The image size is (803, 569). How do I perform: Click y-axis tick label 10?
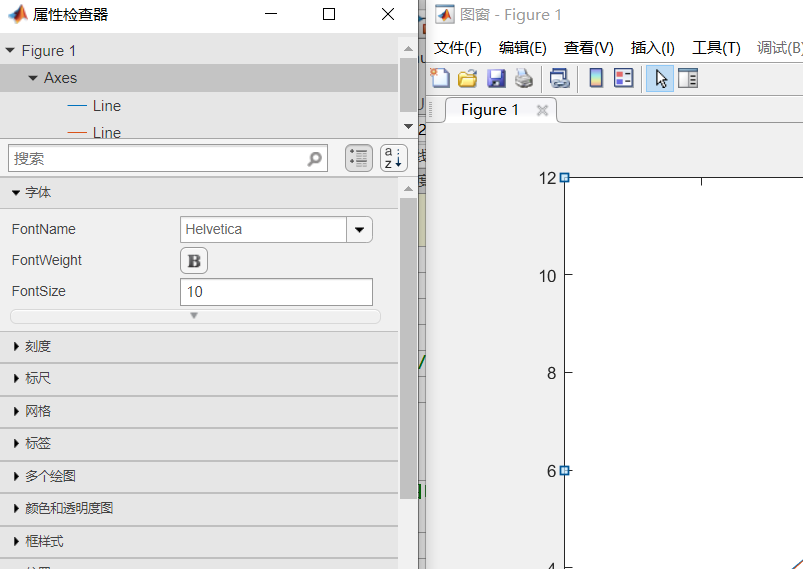click(547, 277)
